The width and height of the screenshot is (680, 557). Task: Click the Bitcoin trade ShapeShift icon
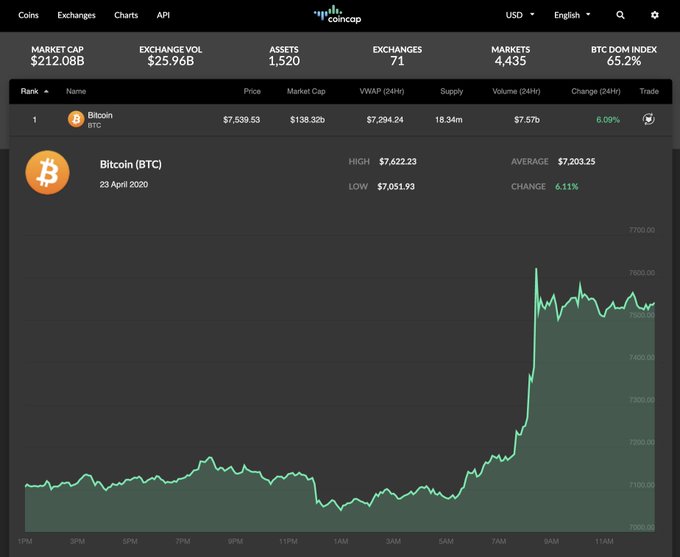[648, 119]
